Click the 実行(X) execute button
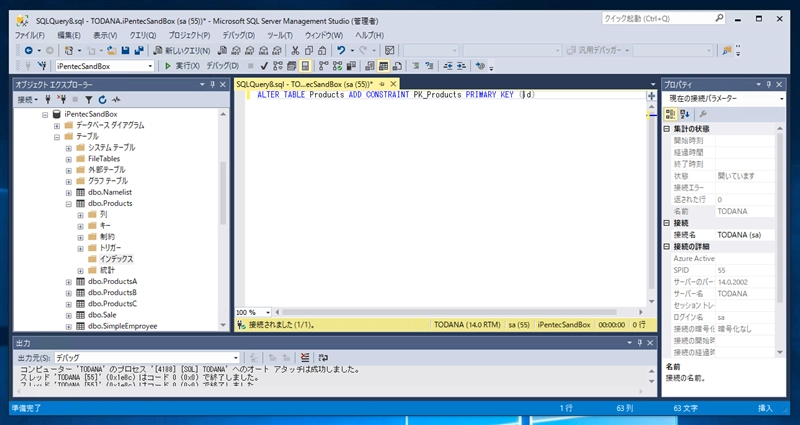 [x=182, y=66]
